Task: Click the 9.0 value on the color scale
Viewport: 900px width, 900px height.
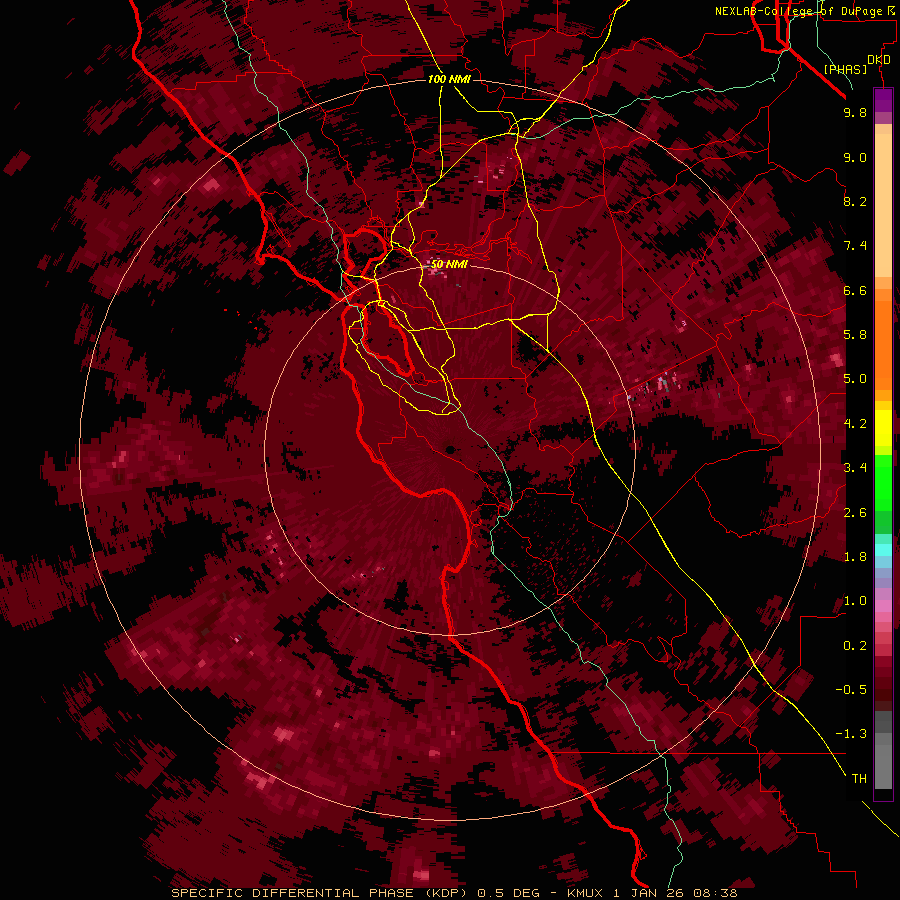Action: point(855,157)
